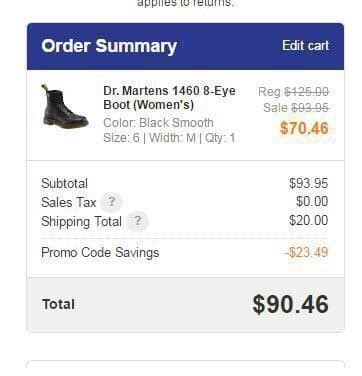Viewport: 362px width, 376px height.
Task: Click the Shipping Total help question icon
Action: click(137, 221)
